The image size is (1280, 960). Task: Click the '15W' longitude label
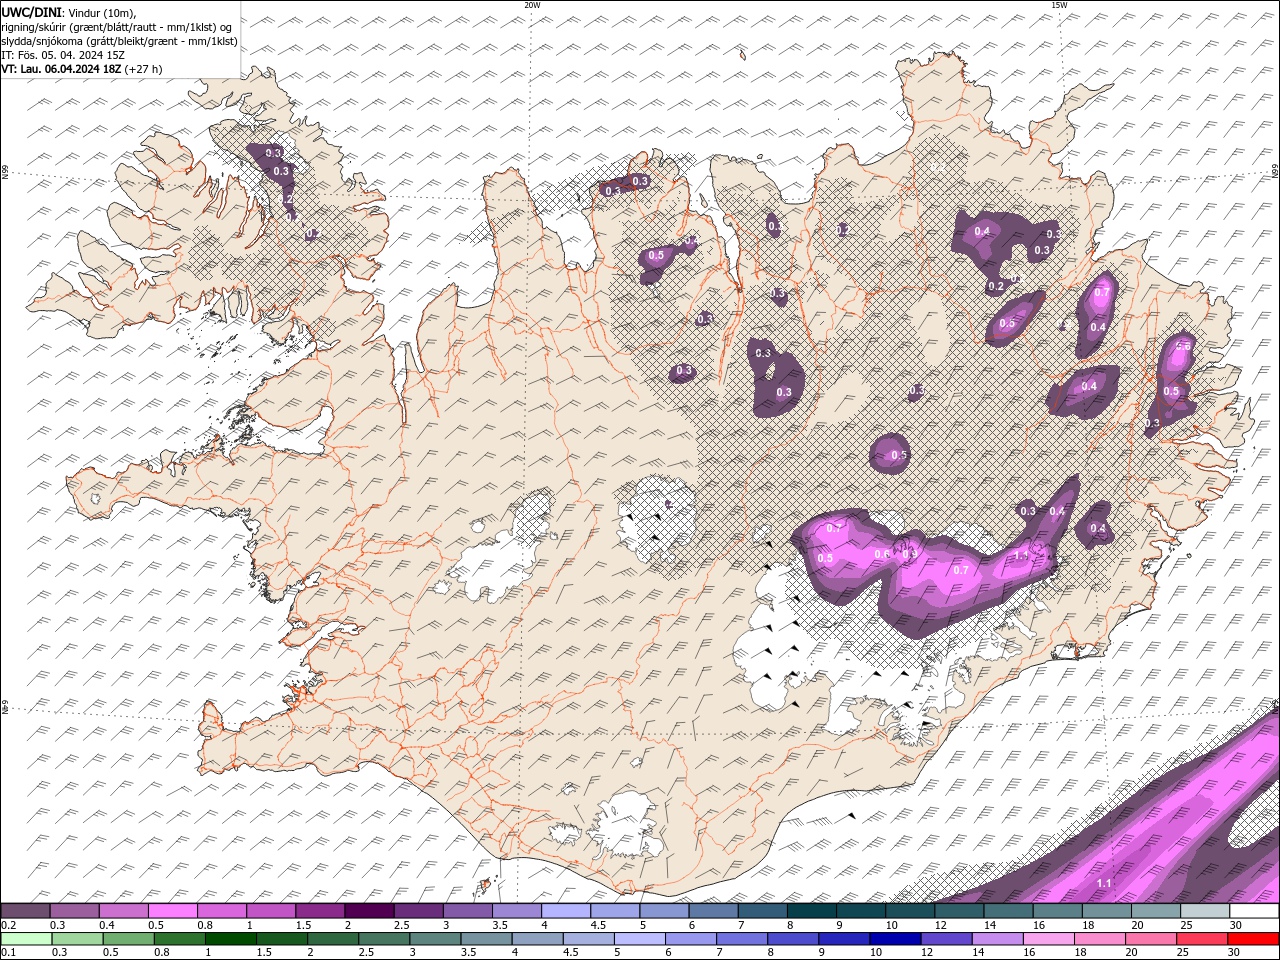[1059, 5]
